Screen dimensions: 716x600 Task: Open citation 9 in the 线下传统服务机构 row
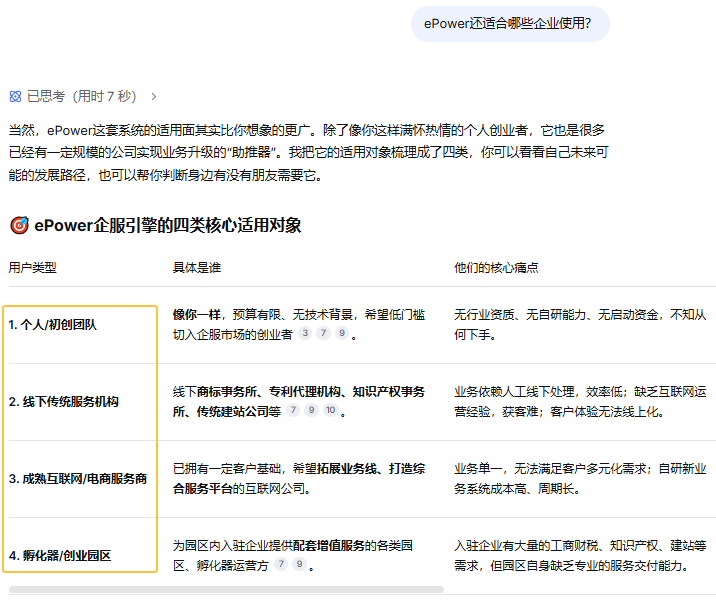(x=311, y=411)
